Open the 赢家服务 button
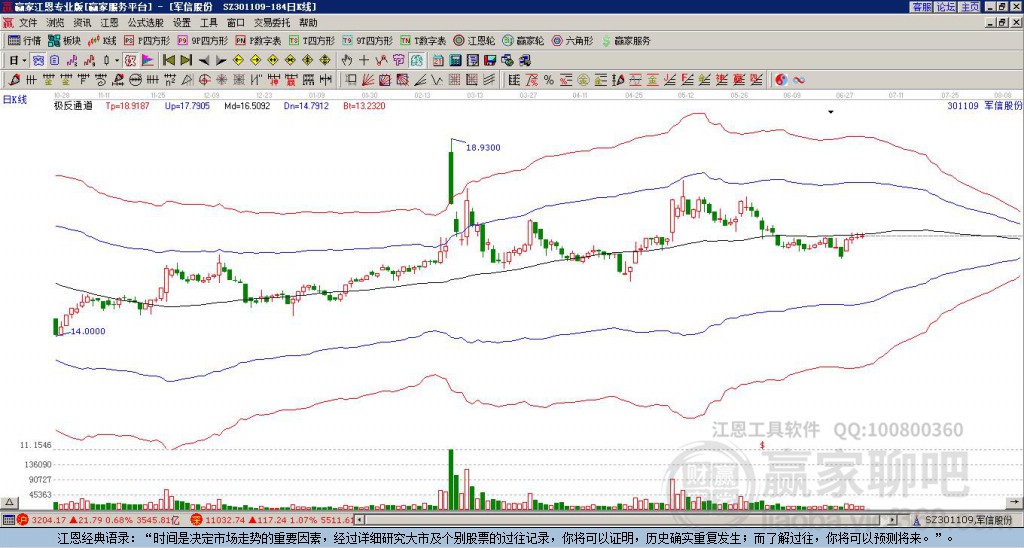The height and width of the screenshot is (548, 1024). click(x=626, y=40)
